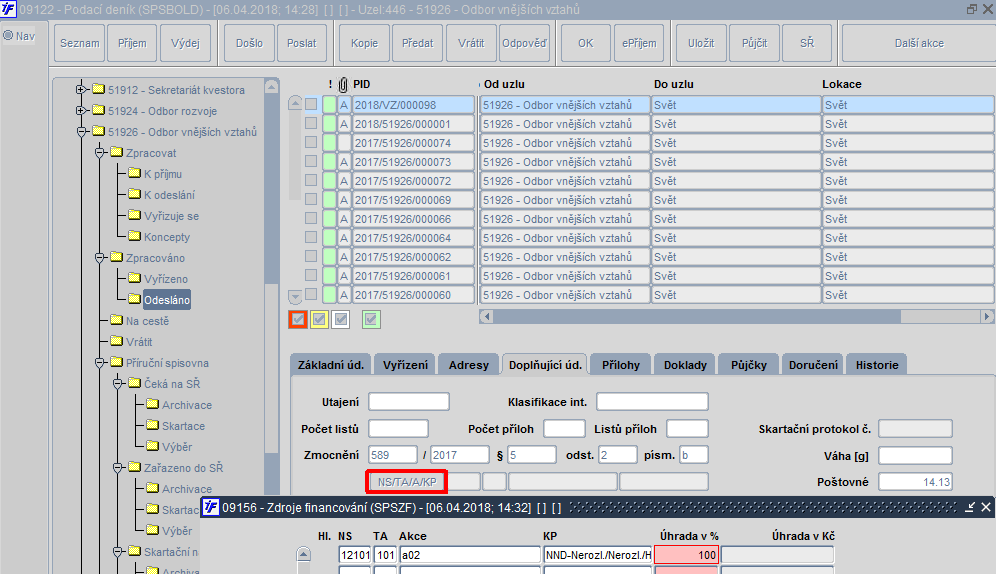The image size is (996, 574).
Task: Select the Nav radio button
Action: coord(8,36)
